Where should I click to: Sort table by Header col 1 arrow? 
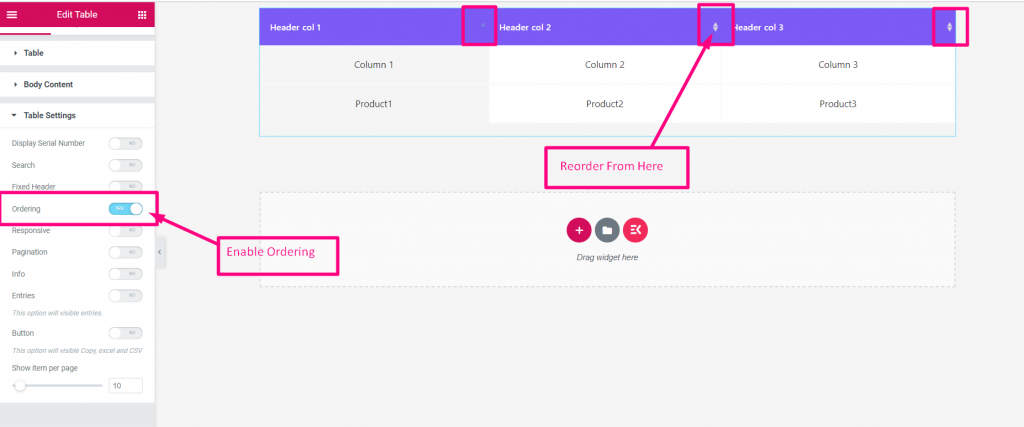[x=483, y=25]
